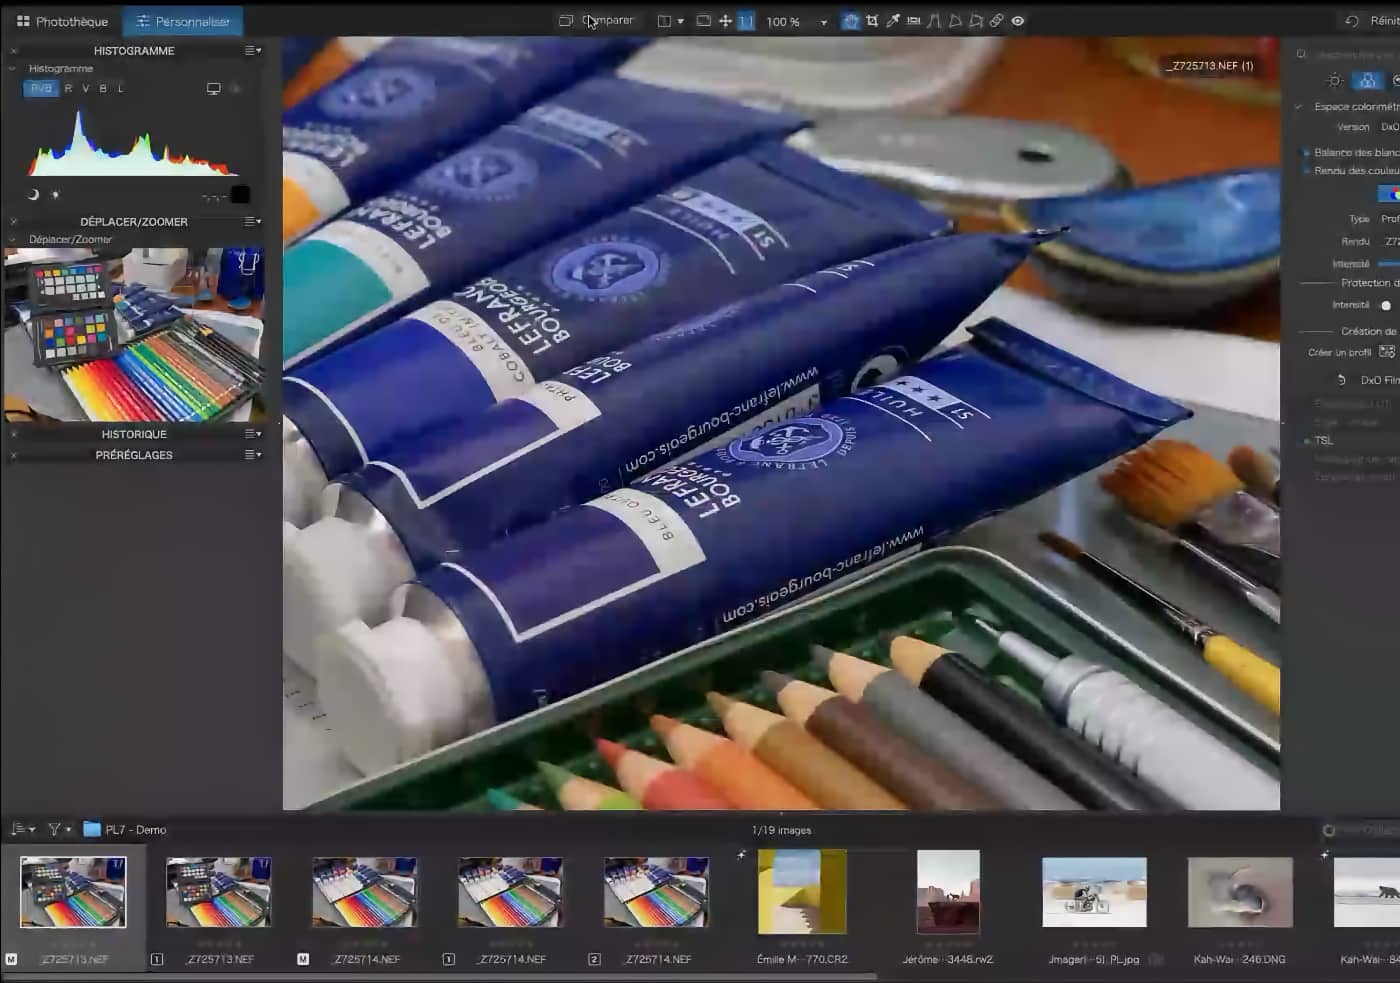The image size is (1400, 983).
Task: Toggle highlight clipping sun icon
Action: [55, 195]
